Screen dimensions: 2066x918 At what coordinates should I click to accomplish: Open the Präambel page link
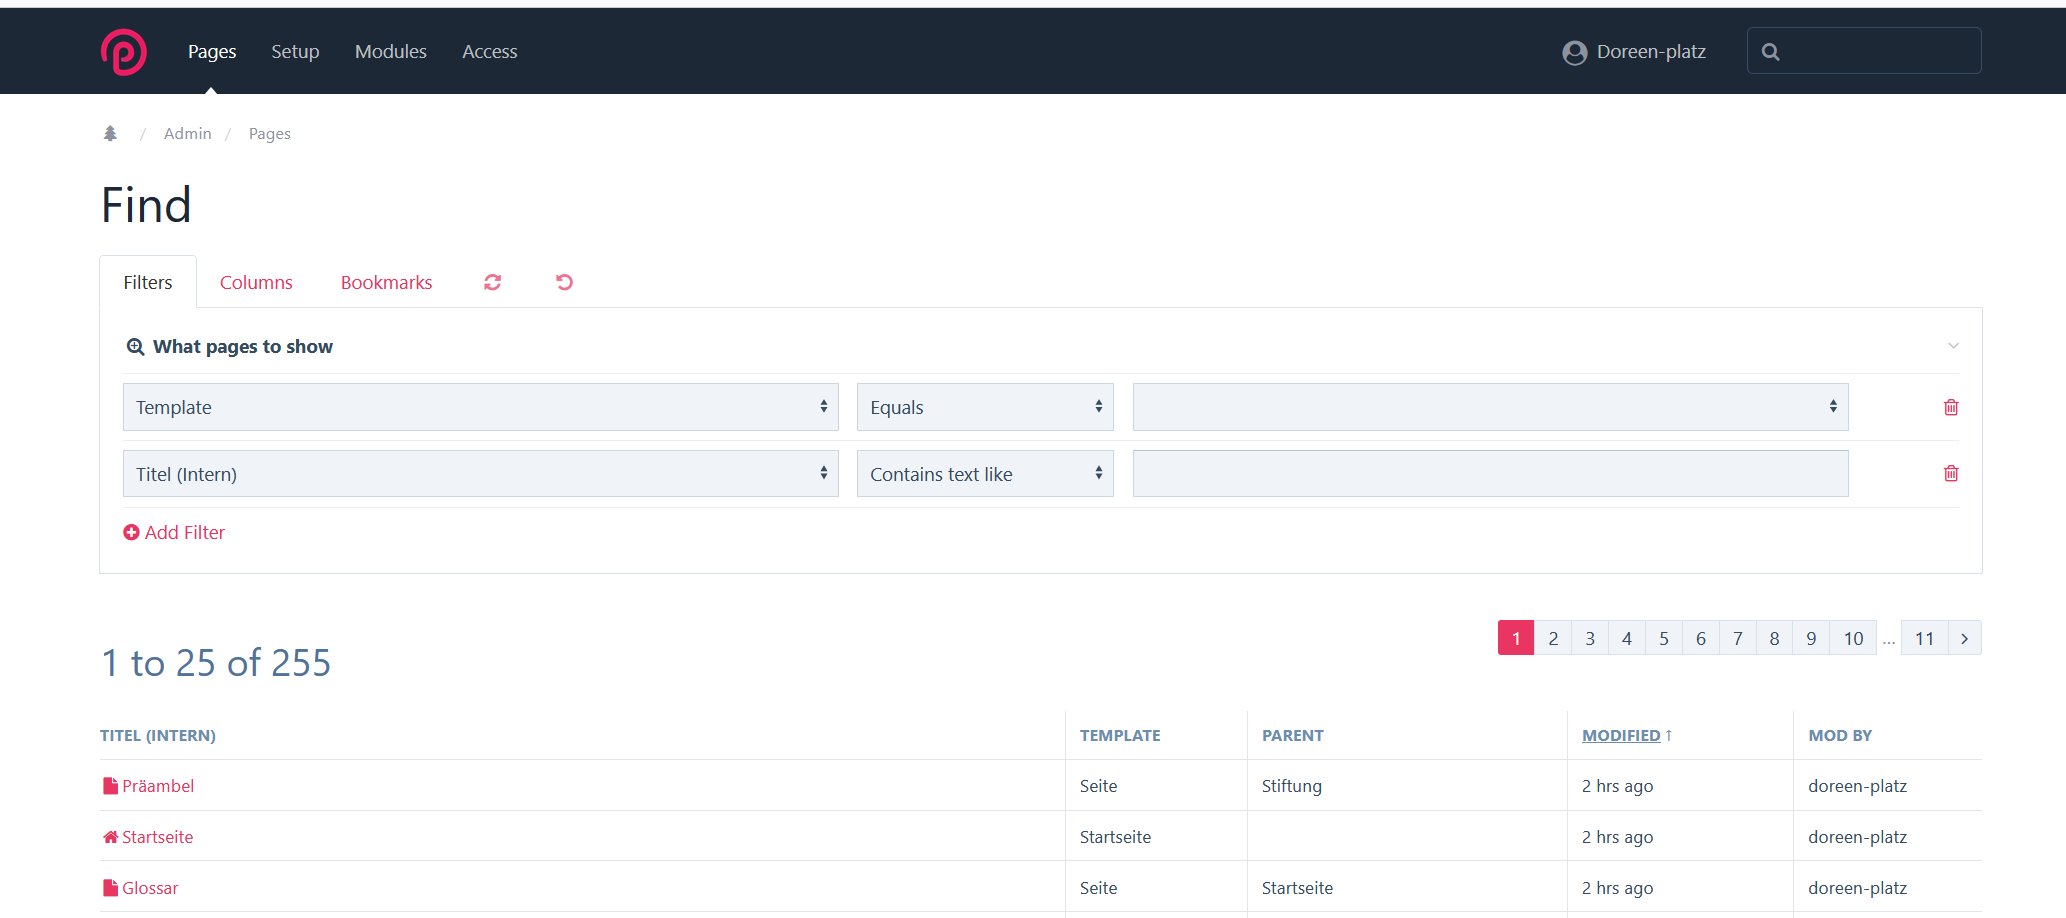pos(158,786)
